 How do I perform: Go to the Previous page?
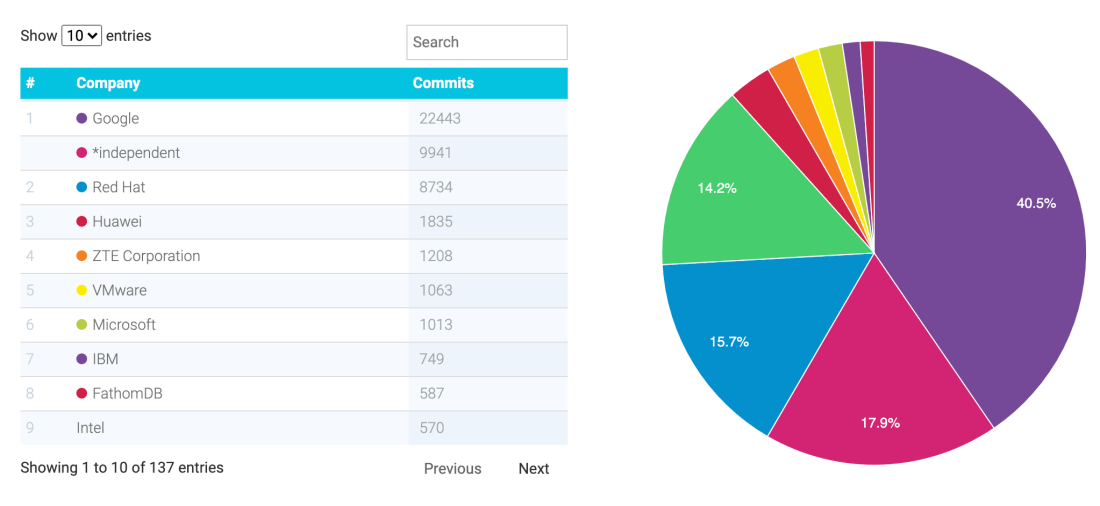452,468
